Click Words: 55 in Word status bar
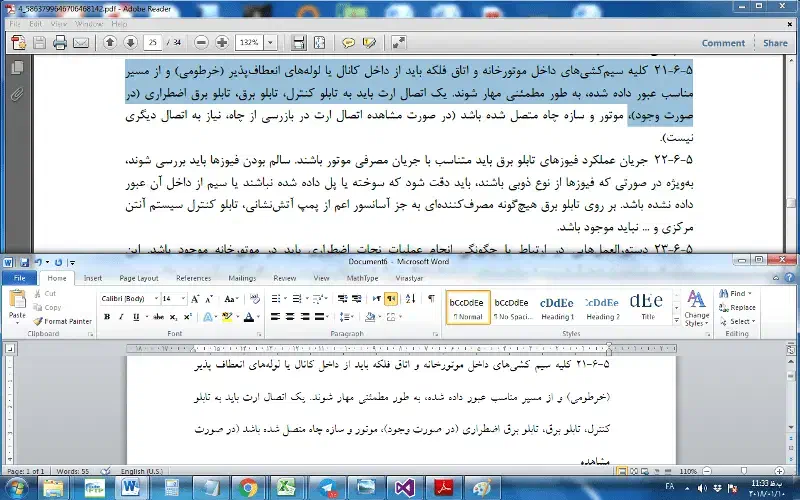Image resolution: width=800 pixels, height=500 pixels. pyautogui.click(x=72, y=471)
